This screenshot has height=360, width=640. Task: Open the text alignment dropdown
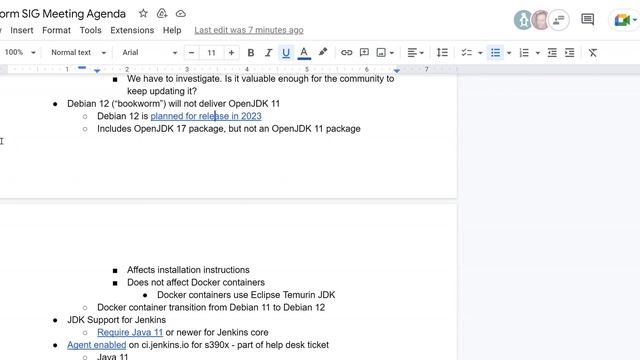pyautogui.click(x=416, y=52)
